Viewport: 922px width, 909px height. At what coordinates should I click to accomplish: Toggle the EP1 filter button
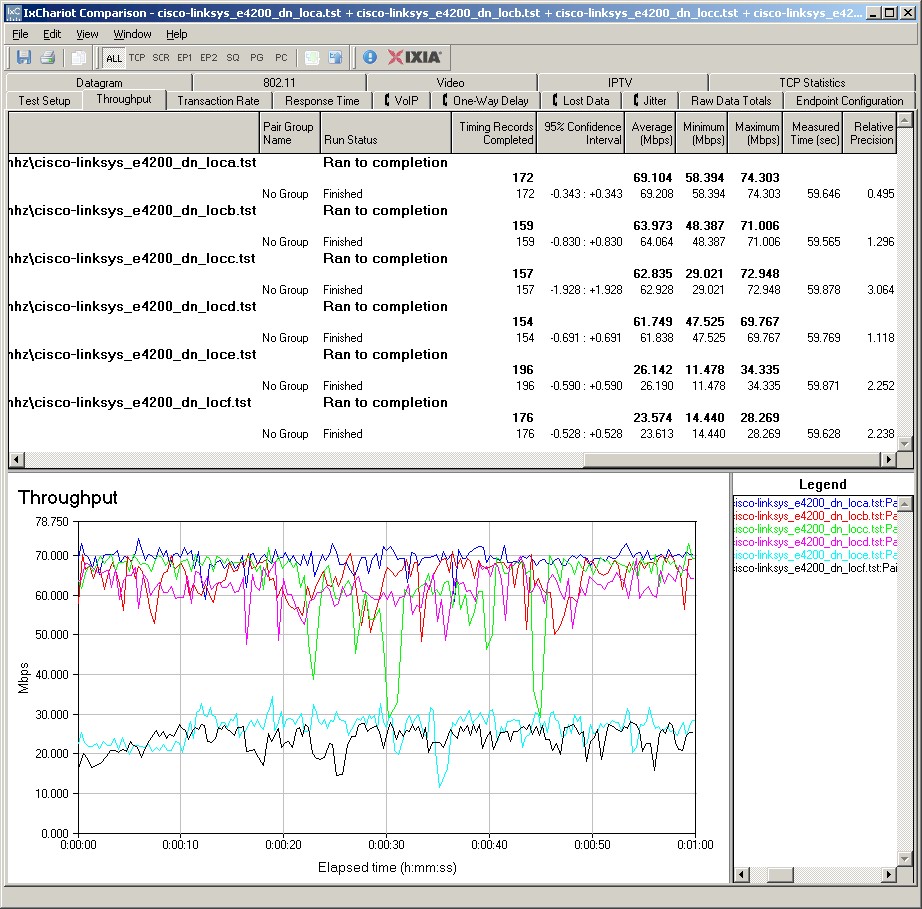185,58
